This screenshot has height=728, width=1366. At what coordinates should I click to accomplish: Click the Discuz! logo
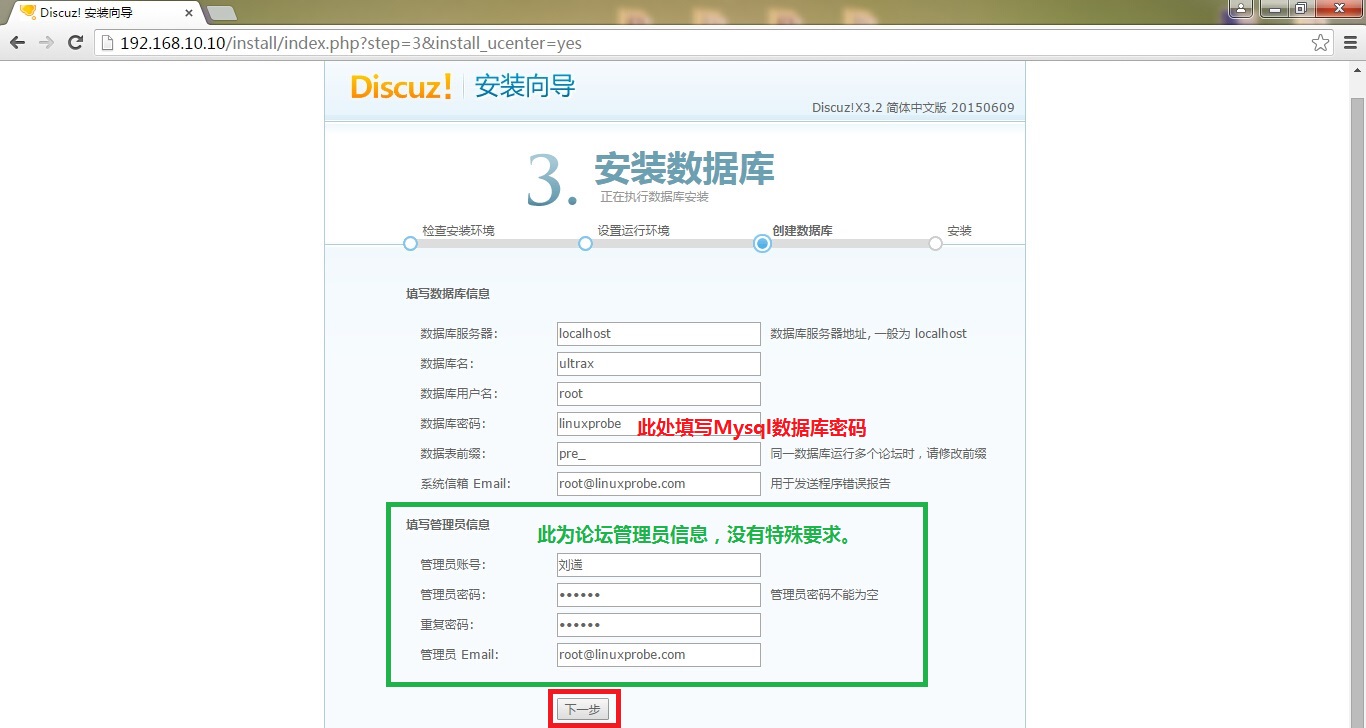pyautogui.click(x=401, y=87)
